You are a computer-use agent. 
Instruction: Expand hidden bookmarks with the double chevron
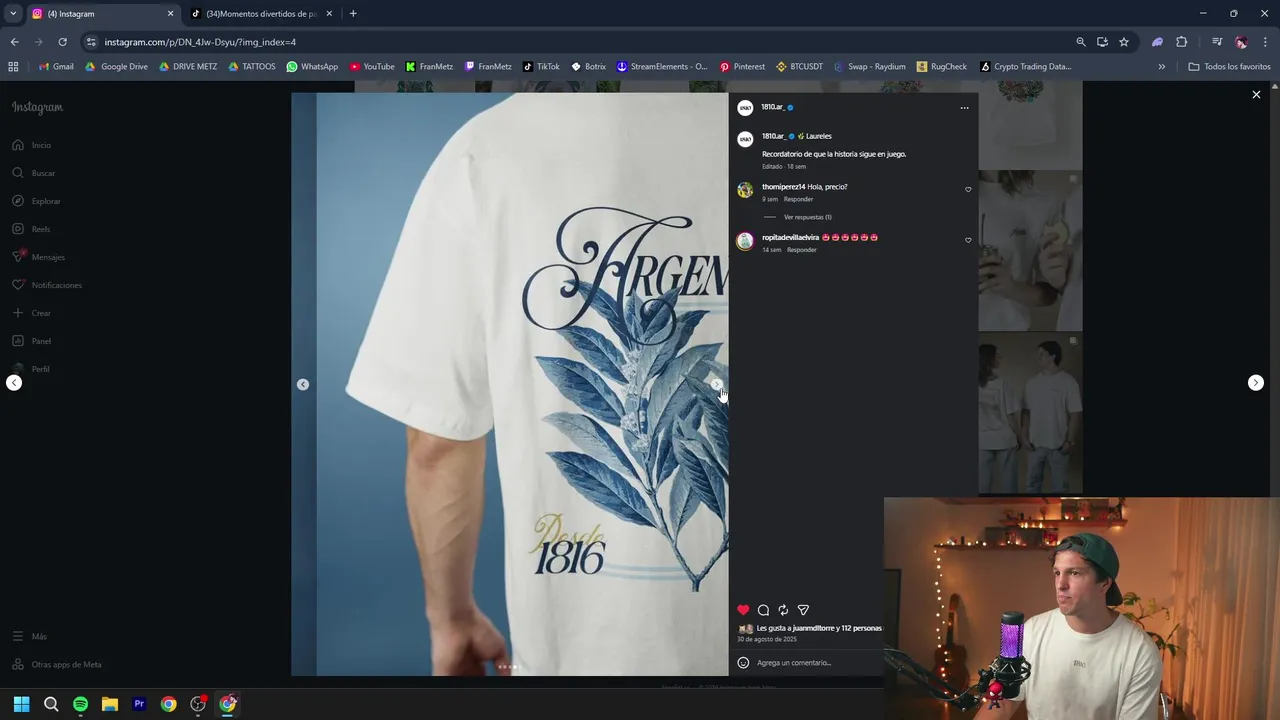click(1161, 67)
